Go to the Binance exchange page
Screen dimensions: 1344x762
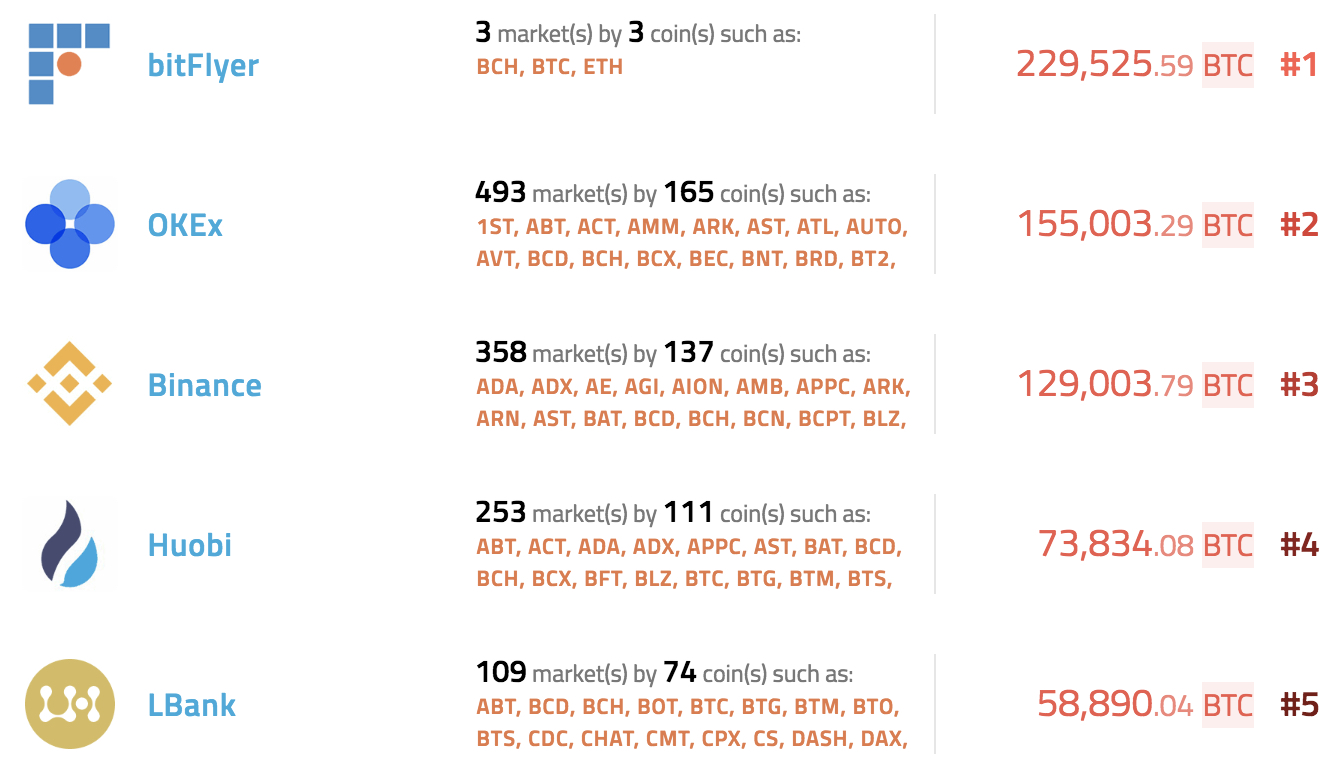click(x=205, y=386)
